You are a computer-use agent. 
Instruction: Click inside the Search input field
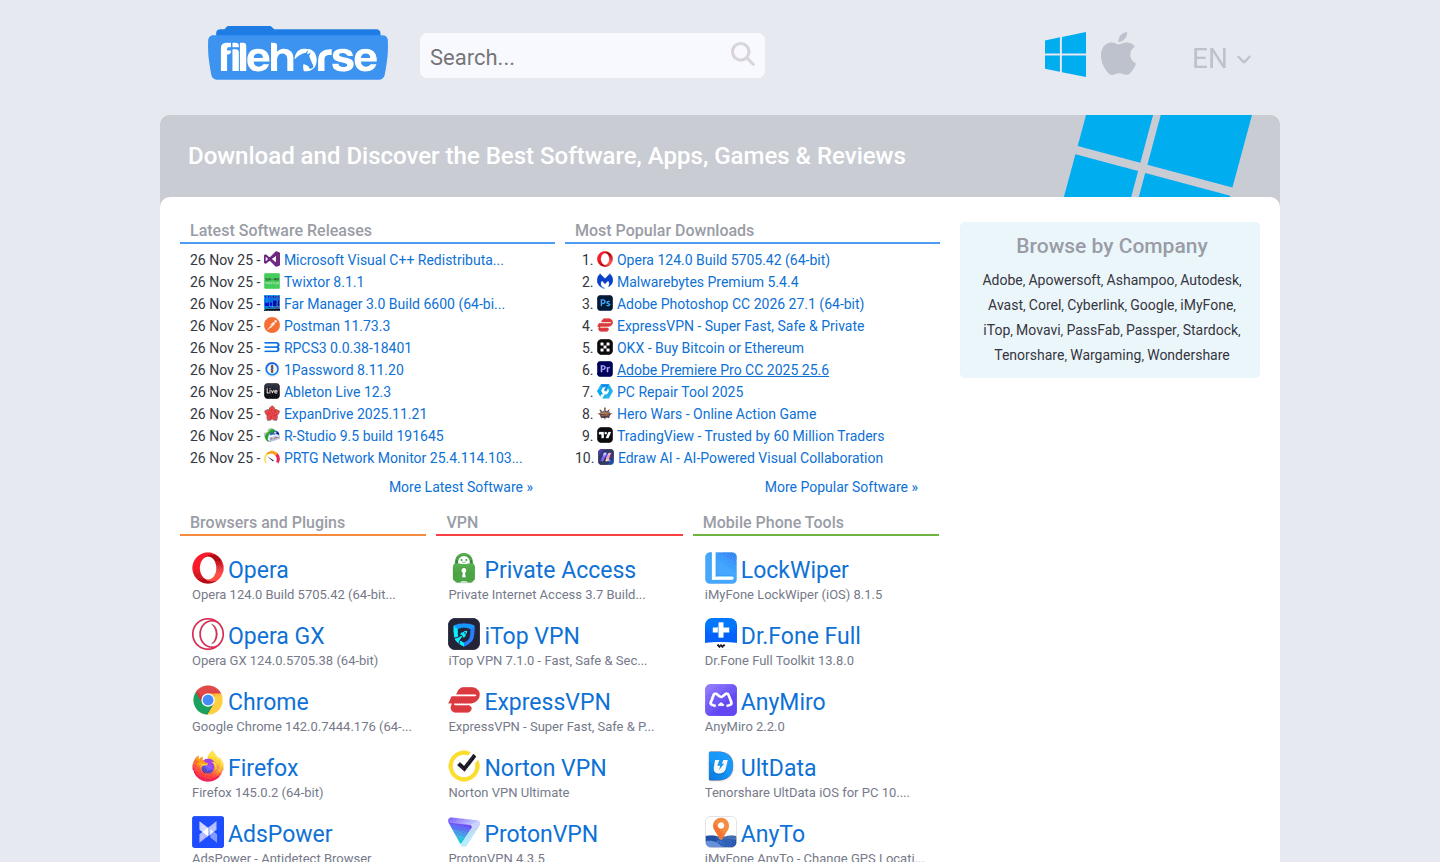click(580, 55)
